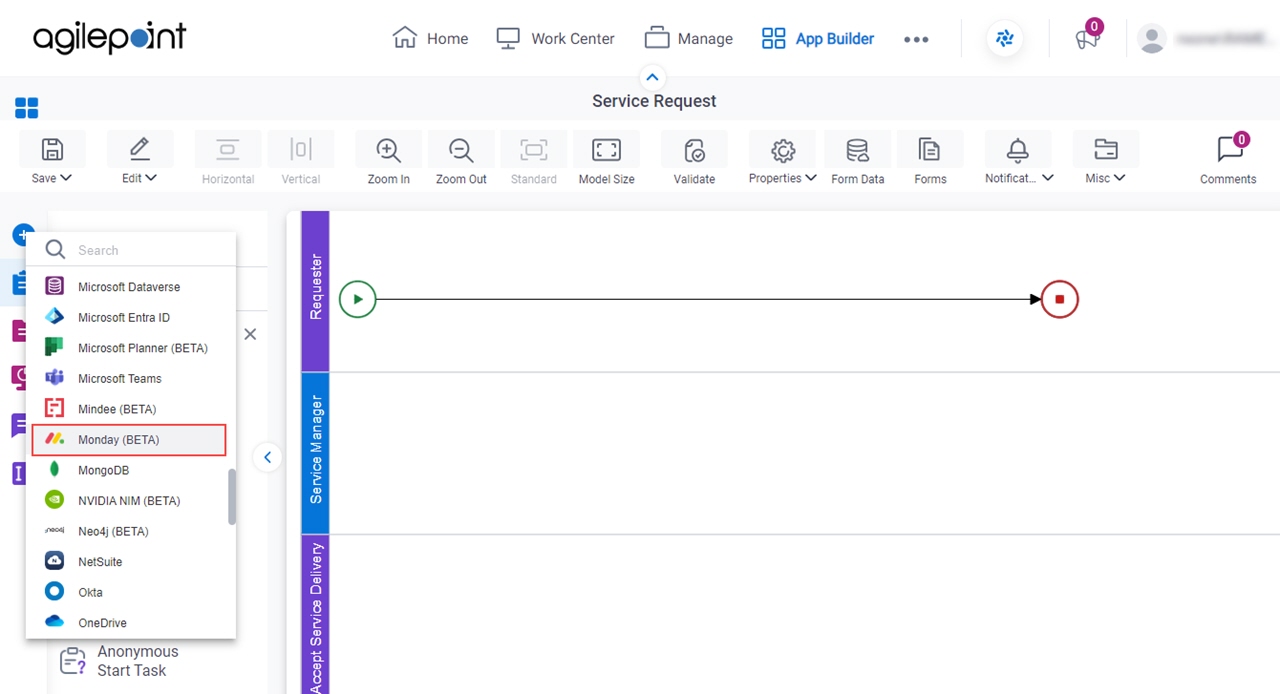Collapse the side panel left chevron
Image resolution: width=1280 pixels, height=694 pixels.
(x=267, y=457)
